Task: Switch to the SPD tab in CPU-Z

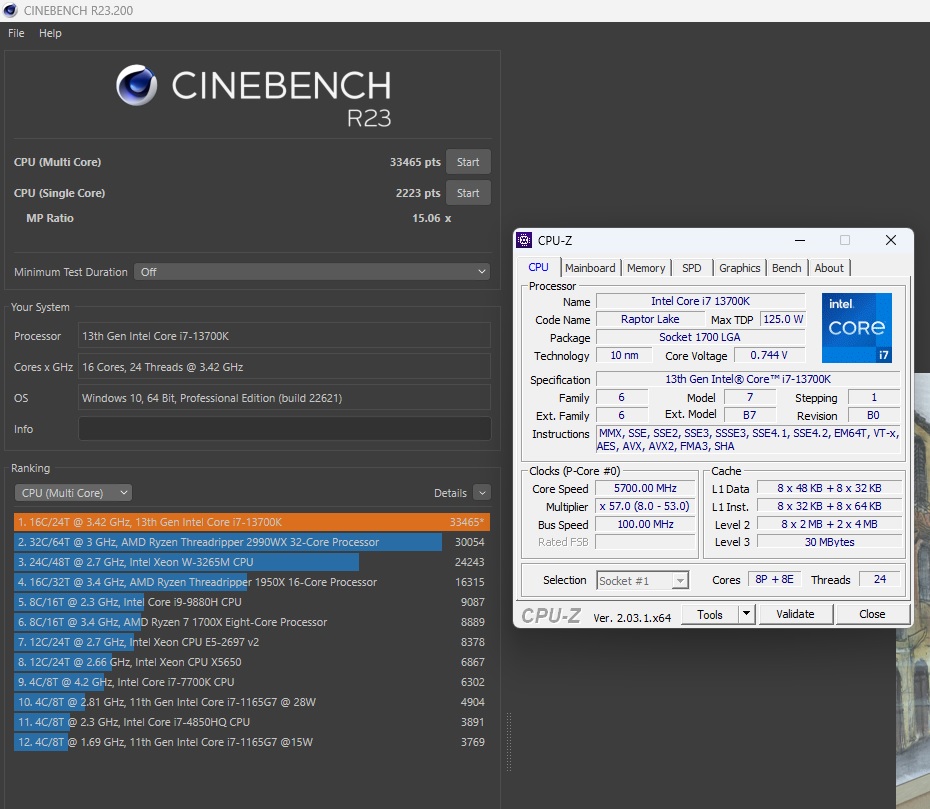Action: click(x=692, y=268)
